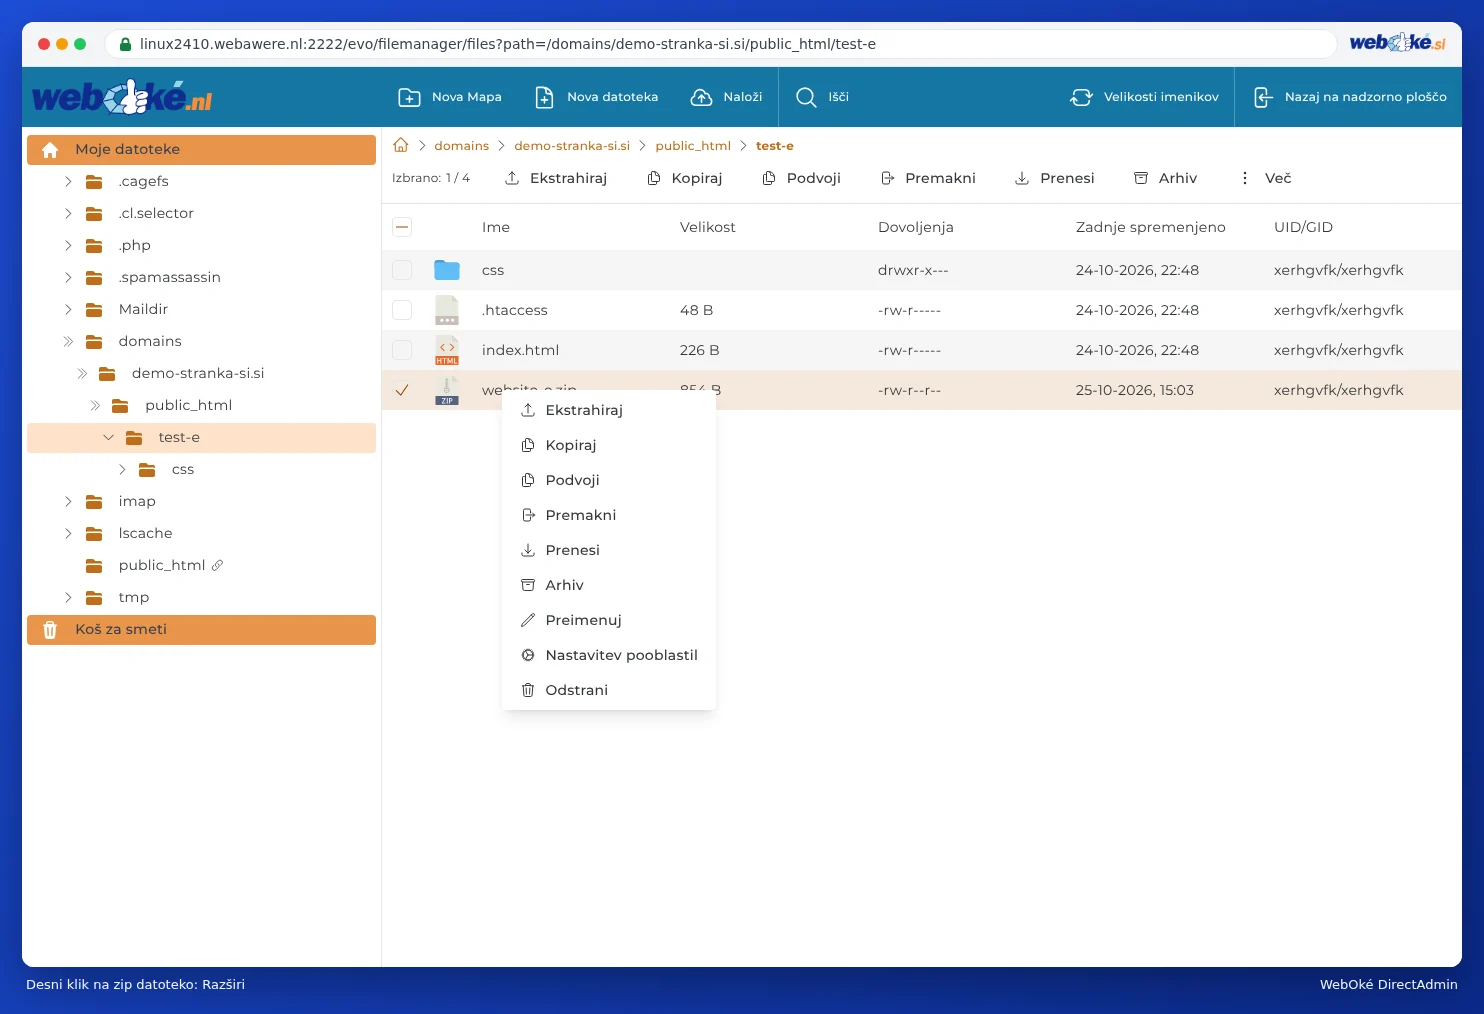Click the Velikosti imenikov refresh icon
The width and height of the screenshot is (1484, 1014).
click(1081, 97)
